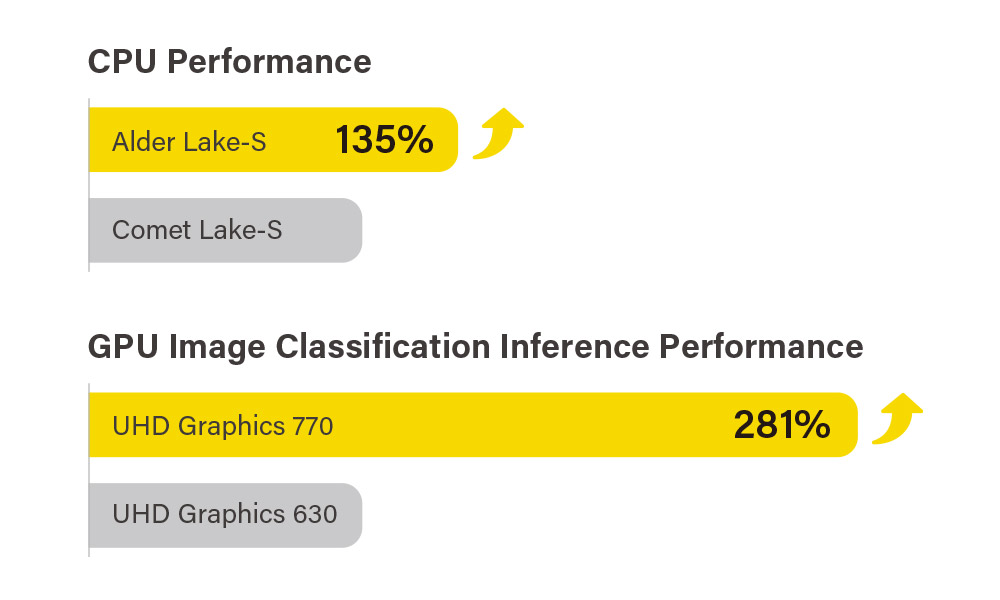Viewport: 1000px width, 600px height.
Task: Click the yellow up arrow beside 281%
Action: click(897, 420)
